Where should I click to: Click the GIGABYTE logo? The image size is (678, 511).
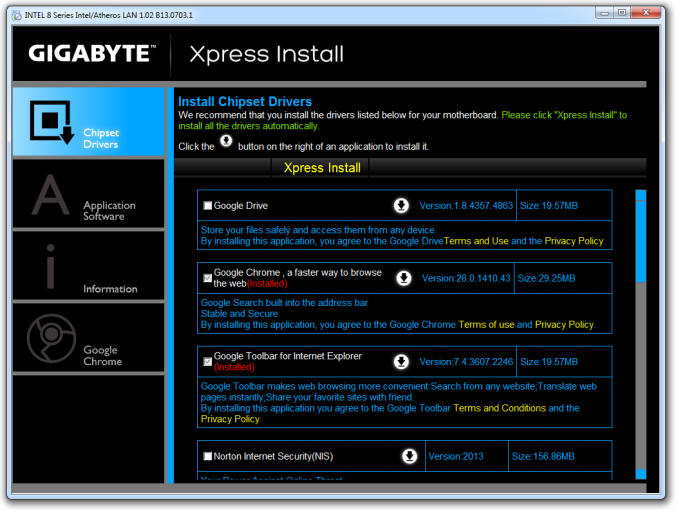point(92,54)
